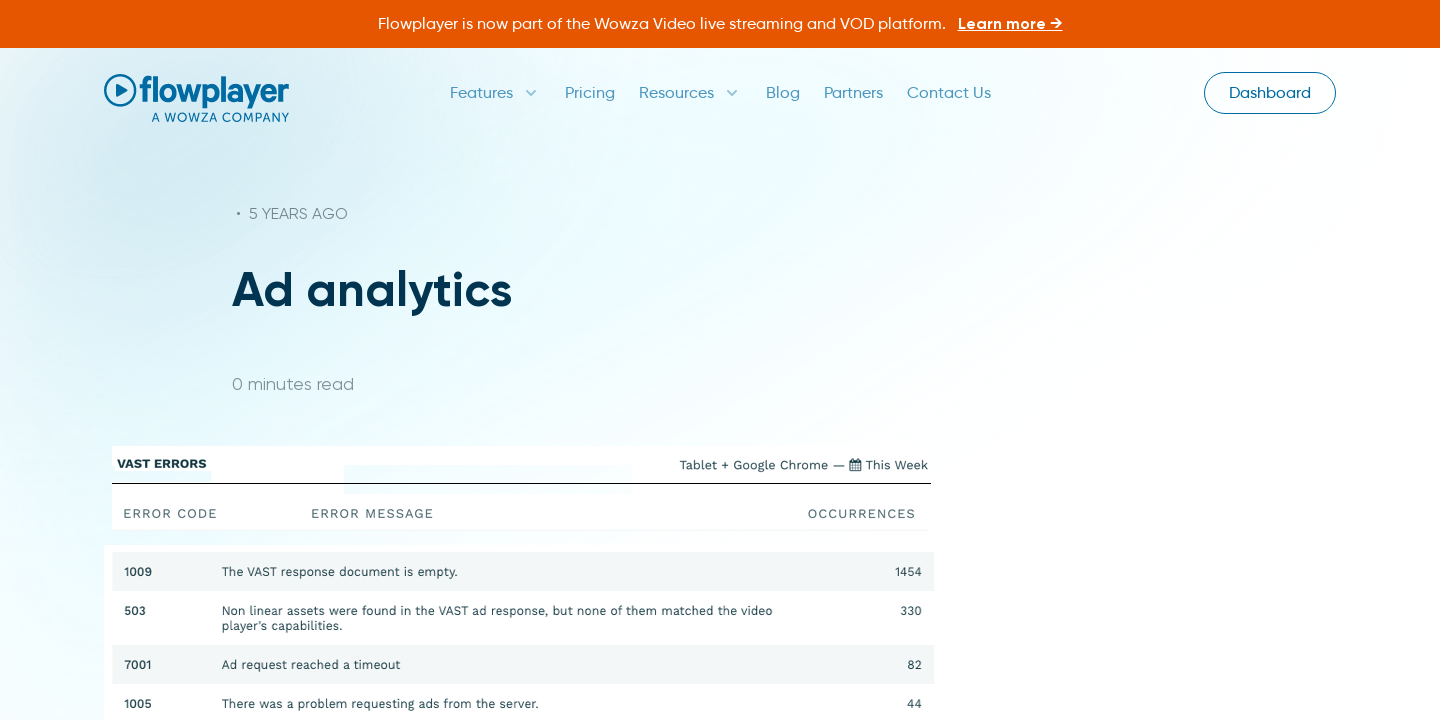Select table row for error code 7001
This screenshot has width=1440, height=720.
522,664
